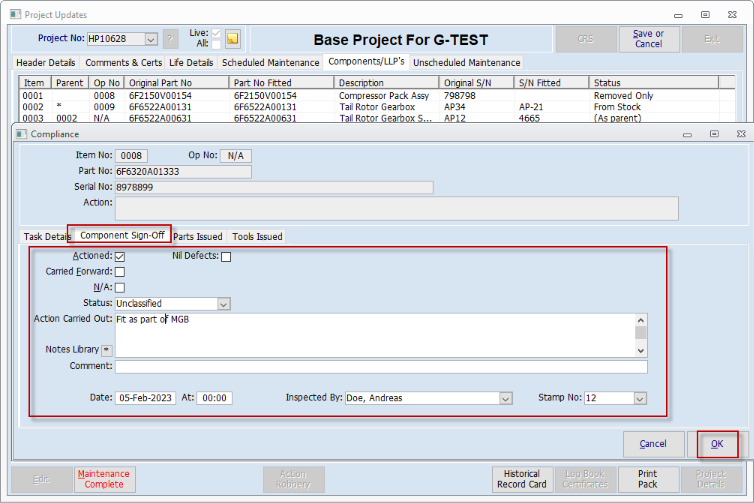The height and width of the screenshot is (503, 754).
Task: Click the Op No field N/A
Action: 236,156
